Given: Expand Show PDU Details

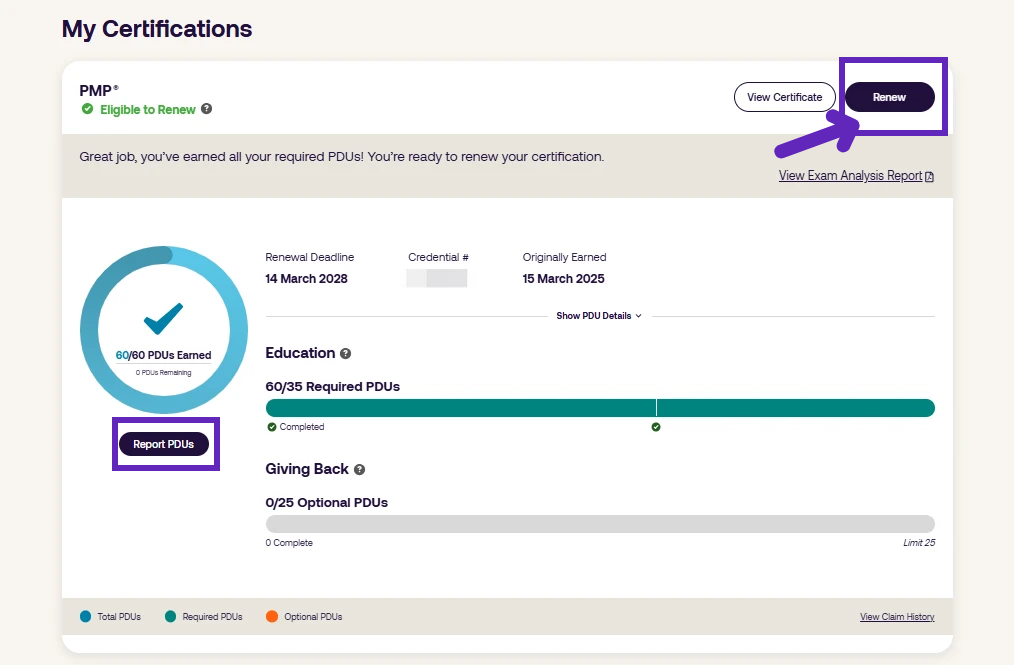Looking at the screenshot, I should tap(594, 316).
